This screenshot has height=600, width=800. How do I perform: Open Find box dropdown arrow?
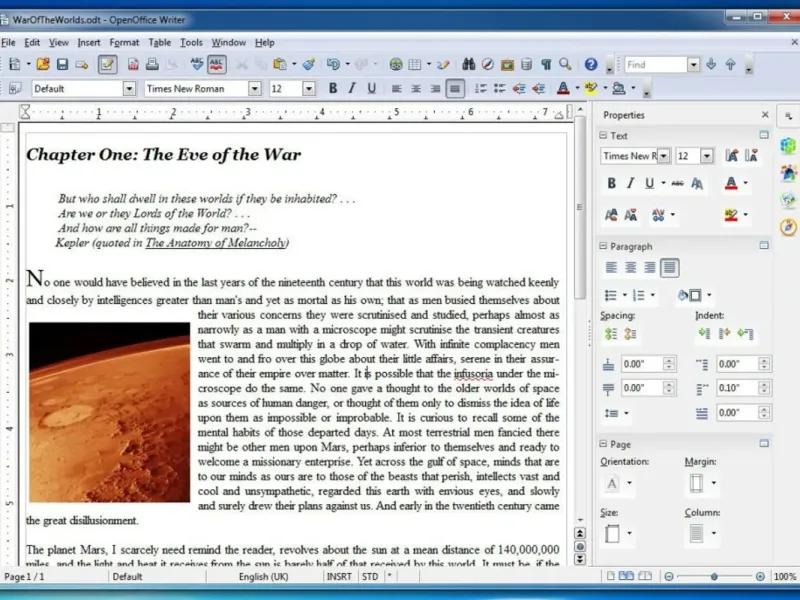click(x=693, y=64)
